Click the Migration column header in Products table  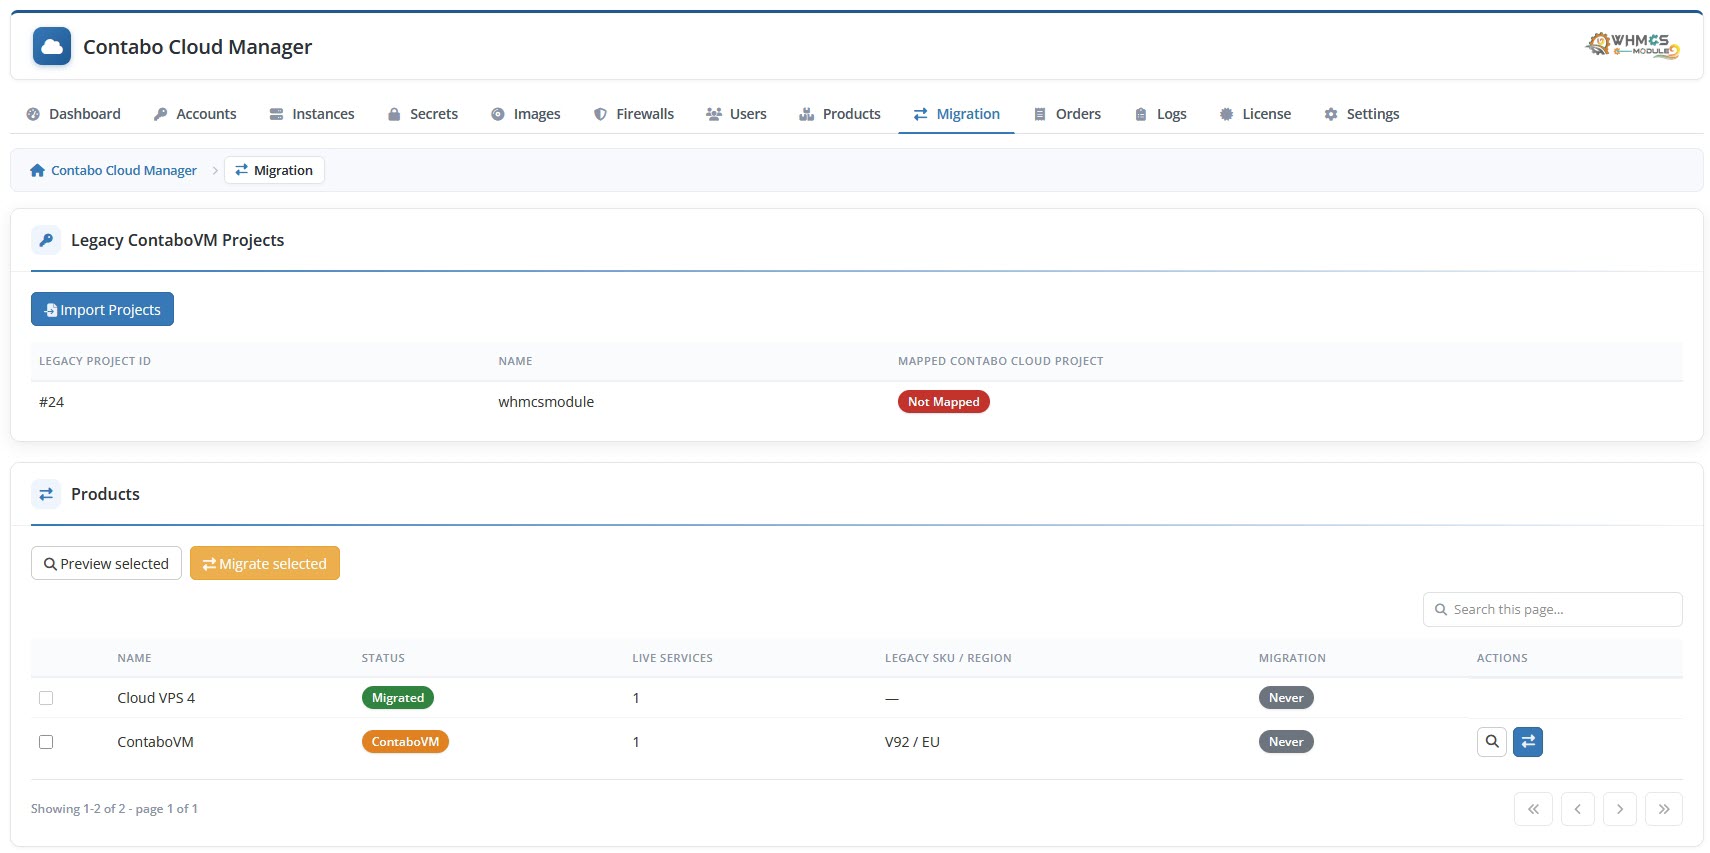[x=1292, y=658]
